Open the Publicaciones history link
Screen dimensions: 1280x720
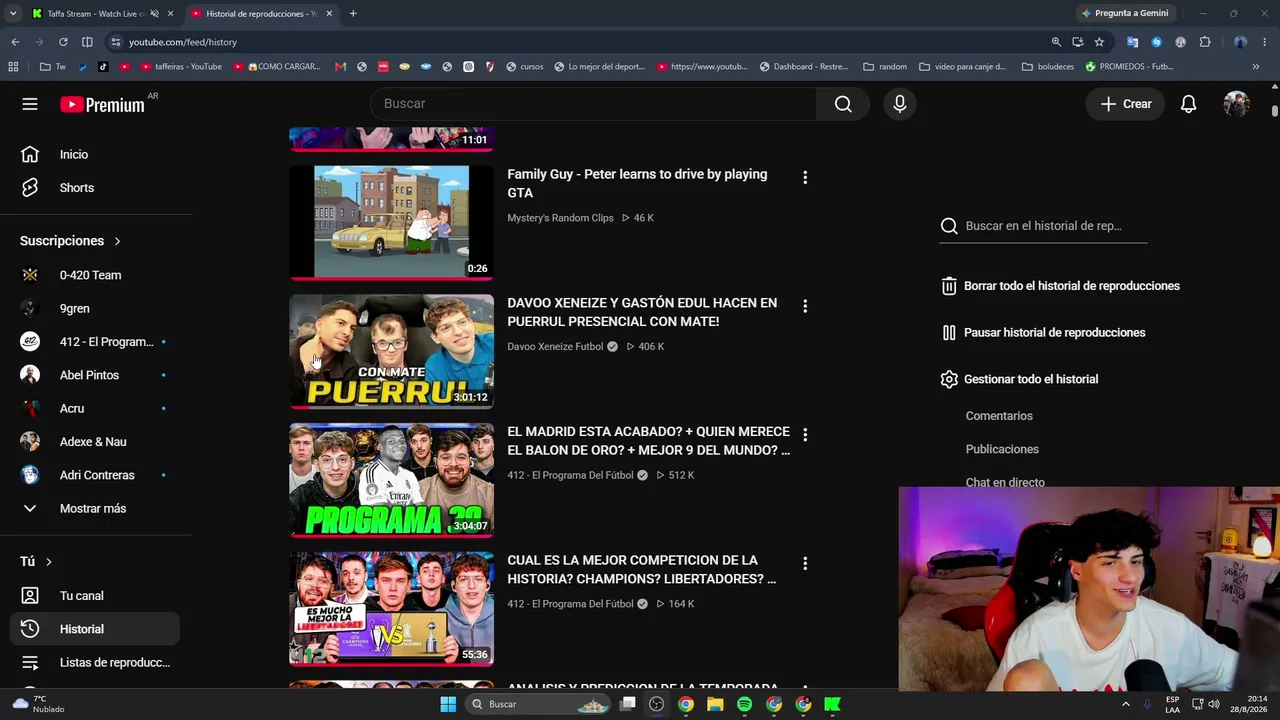(x=1002, y=450)
